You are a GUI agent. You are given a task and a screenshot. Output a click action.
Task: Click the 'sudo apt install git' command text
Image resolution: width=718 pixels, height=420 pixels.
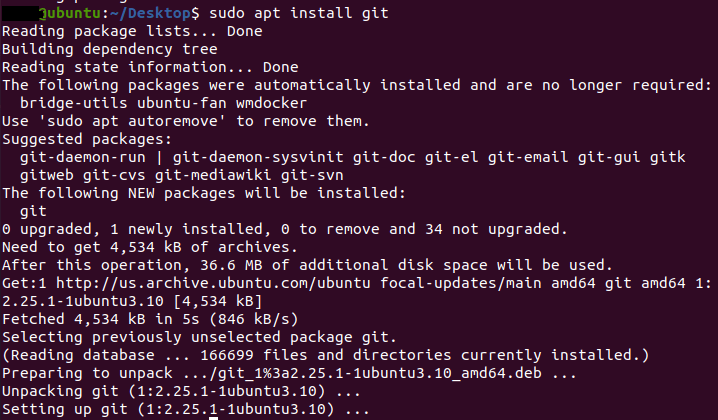299,13
